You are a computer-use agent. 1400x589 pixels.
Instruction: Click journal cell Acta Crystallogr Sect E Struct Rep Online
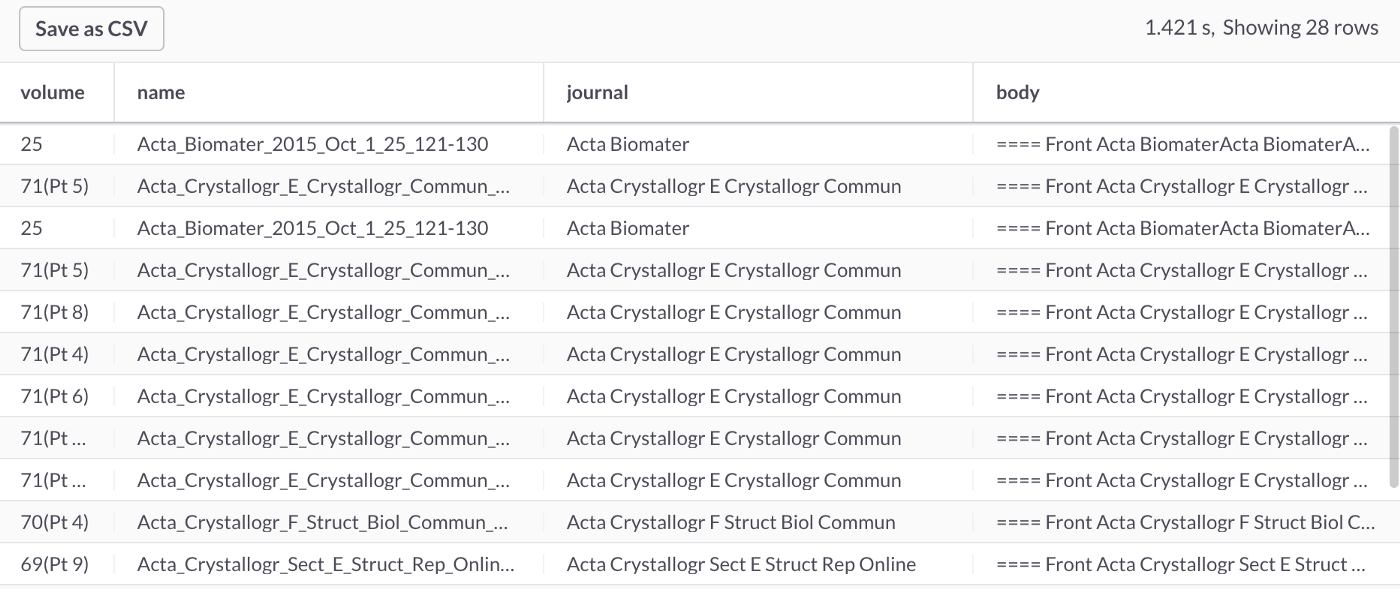[x=741, y=565]
